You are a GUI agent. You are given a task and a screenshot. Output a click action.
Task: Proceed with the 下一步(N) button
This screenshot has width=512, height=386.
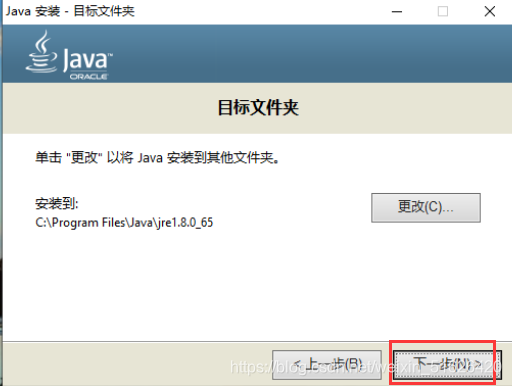[x=447, y=365]
